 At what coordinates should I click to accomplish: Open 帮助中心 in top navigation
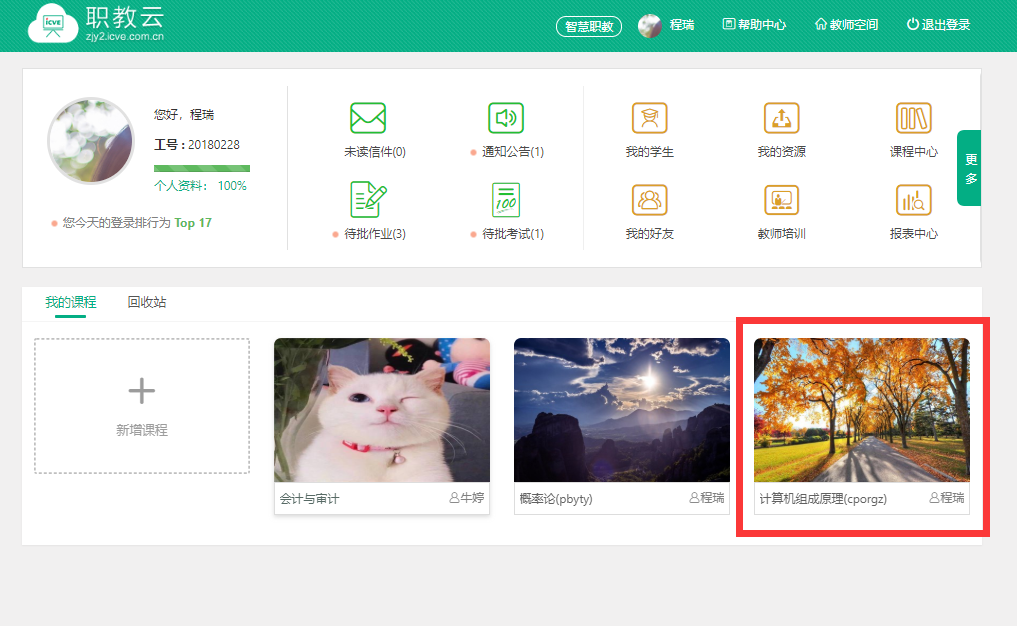[754, 25]
